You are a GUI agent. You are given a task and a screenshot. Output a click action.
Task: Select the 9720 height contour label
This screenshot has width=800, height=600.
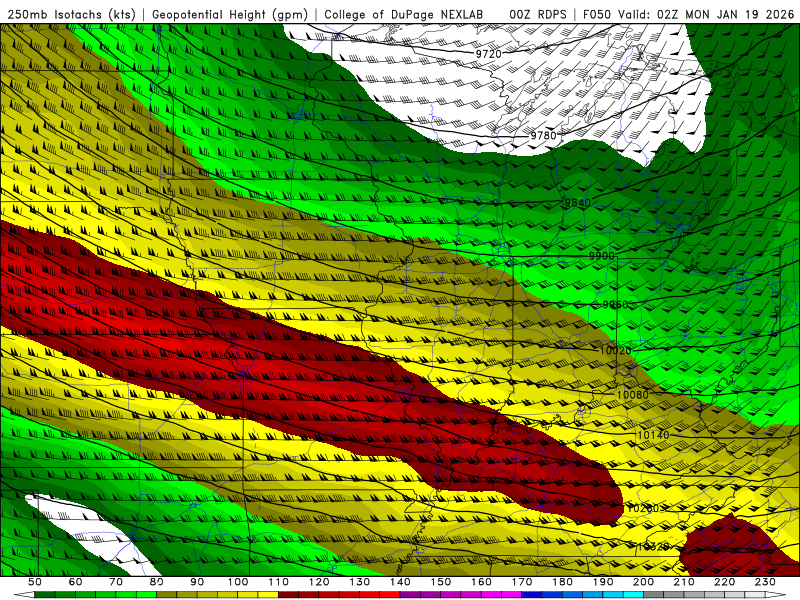tap(488, 53)
